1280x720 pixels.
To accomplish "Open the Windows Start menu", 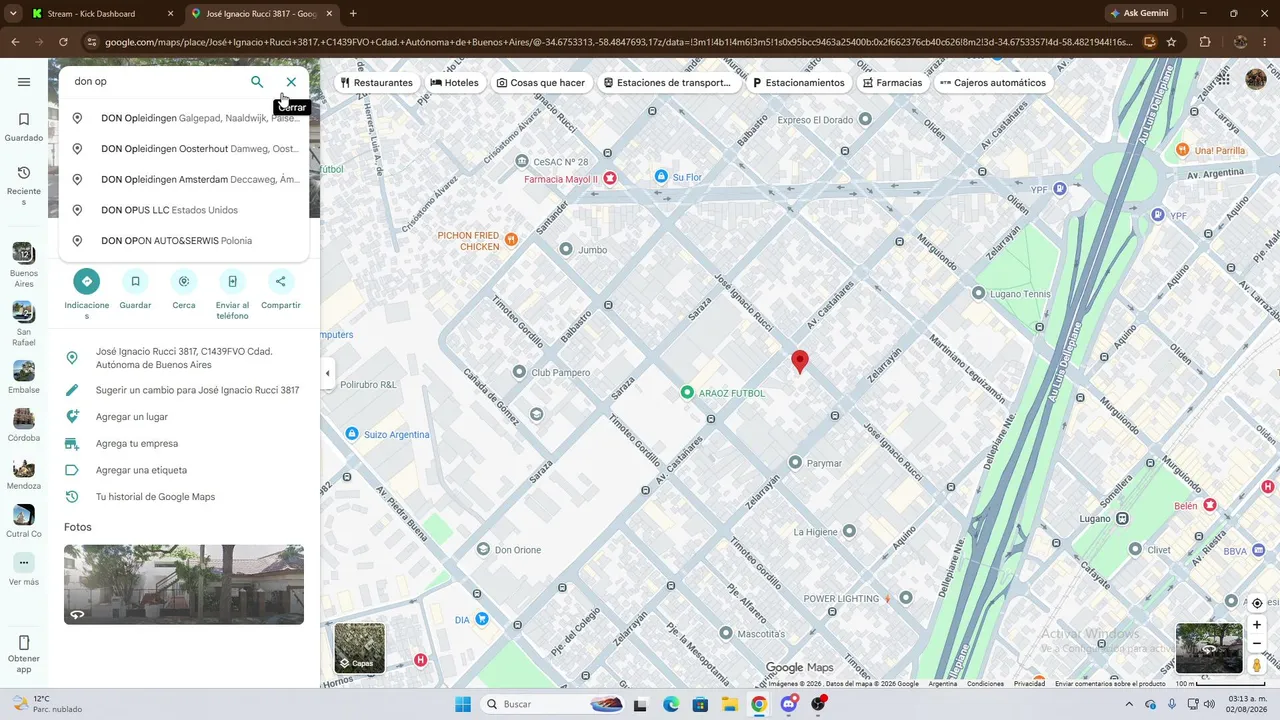I will [462, 704].
